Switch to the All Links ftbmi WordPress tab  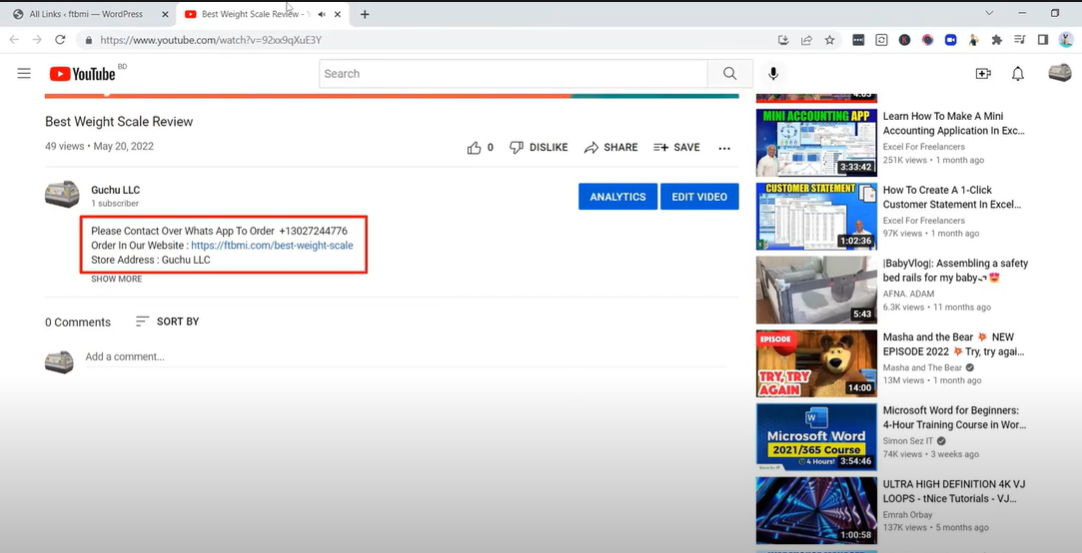[x=88, y=14]
